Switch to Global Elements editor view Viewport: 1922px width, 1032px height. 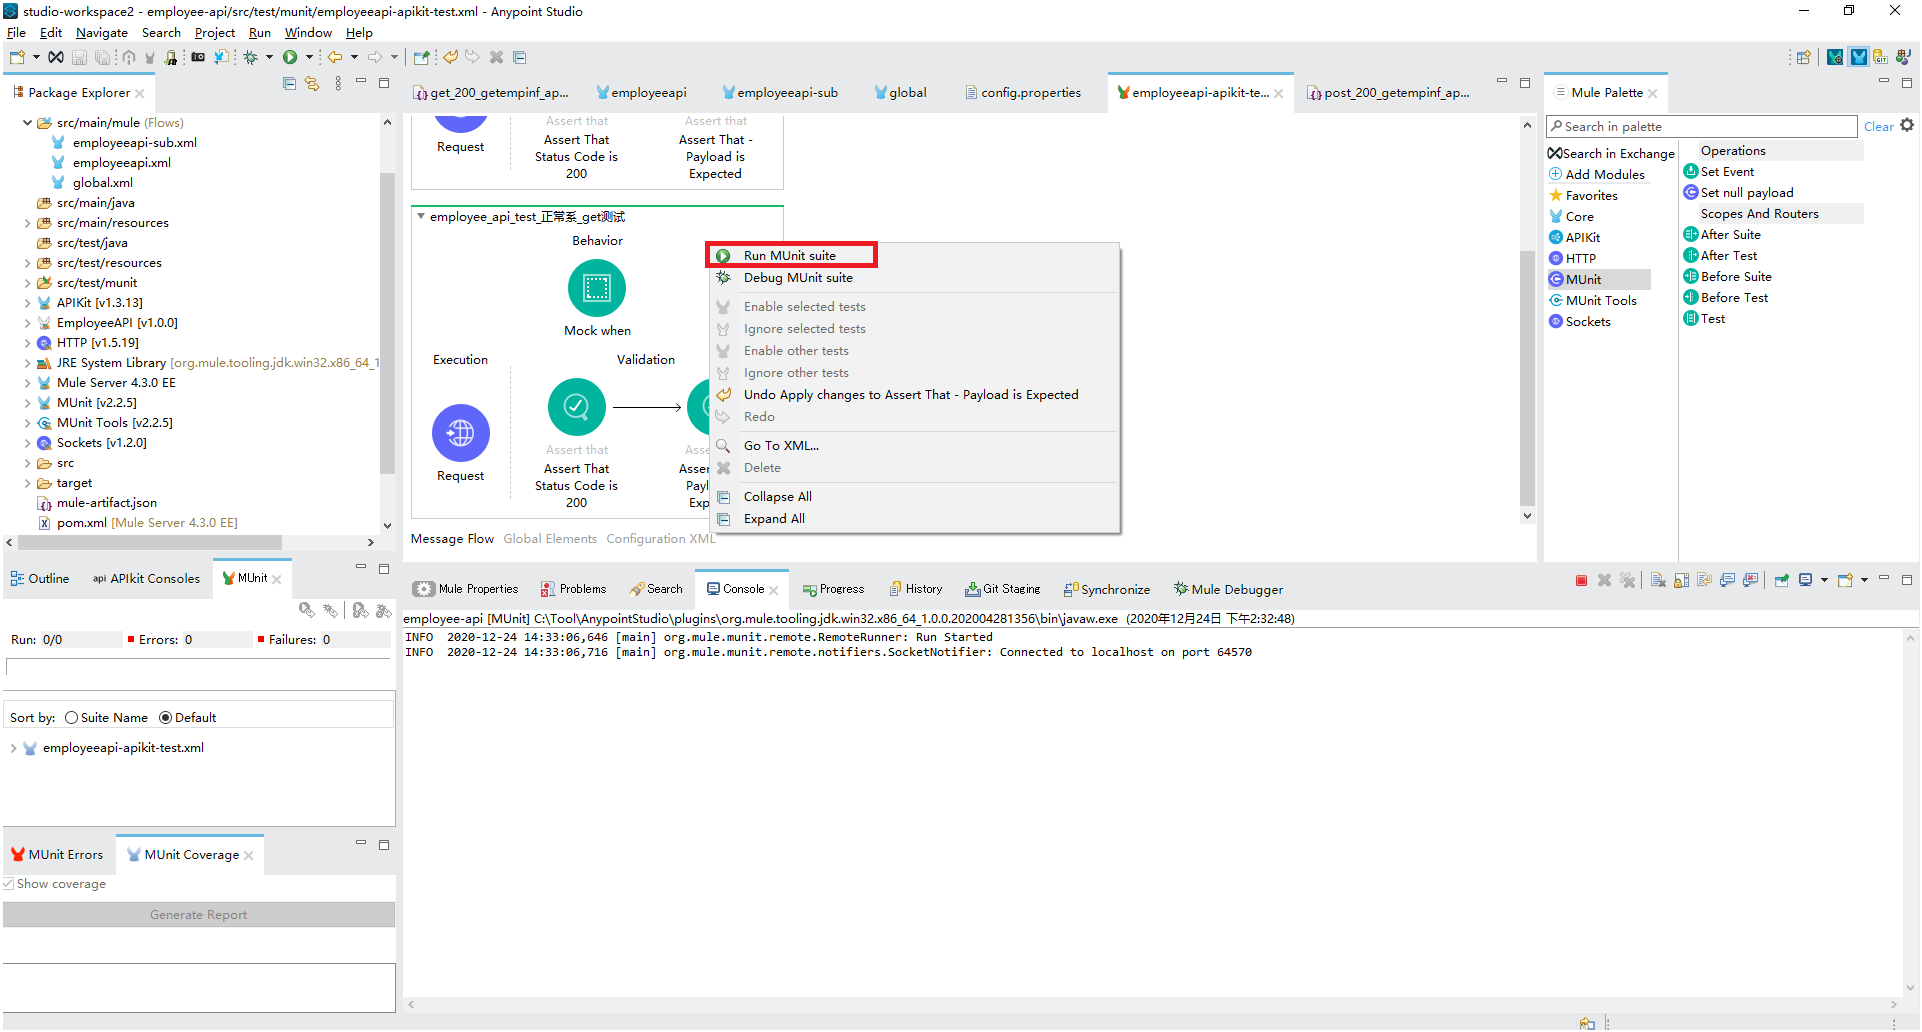pyautogui.click(x=550, y=538)
